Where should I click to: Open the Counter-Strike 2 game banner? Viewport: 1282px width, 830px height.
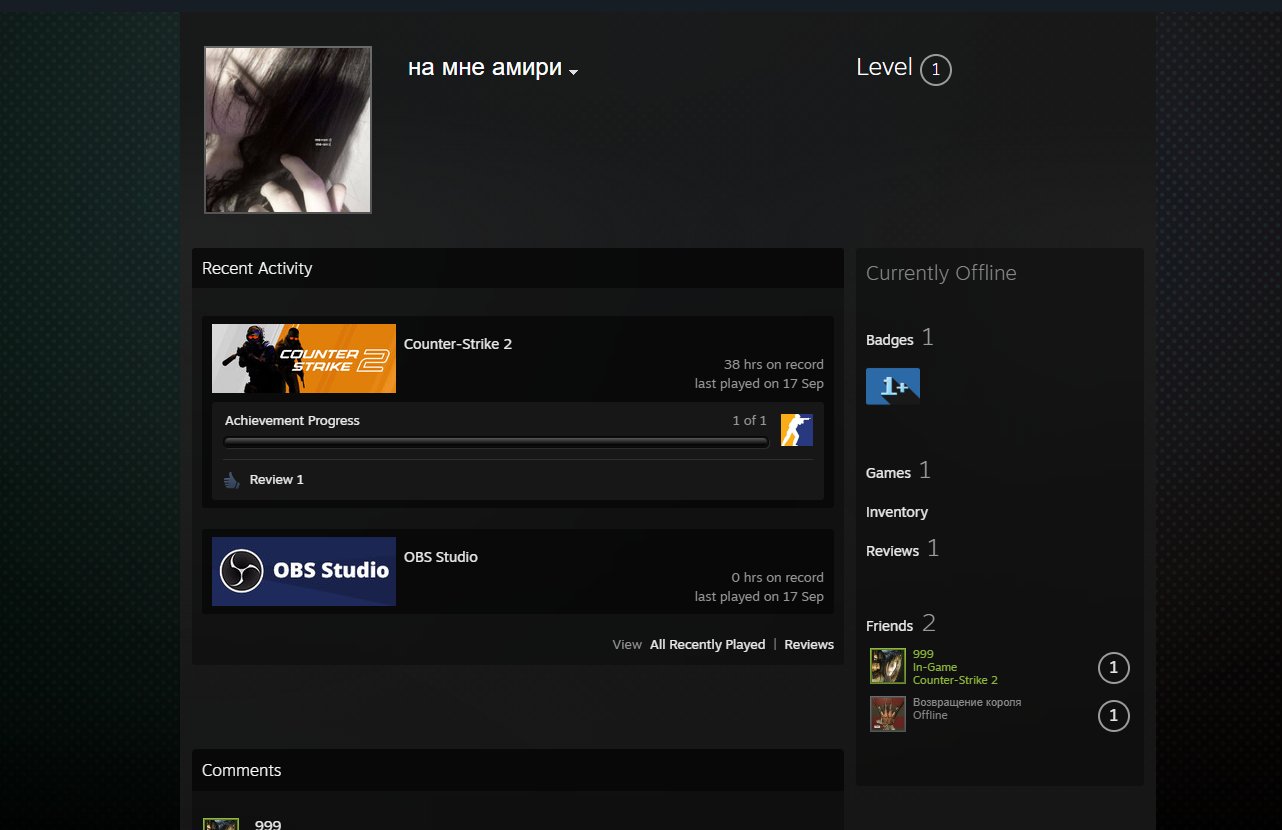(304, 358)
